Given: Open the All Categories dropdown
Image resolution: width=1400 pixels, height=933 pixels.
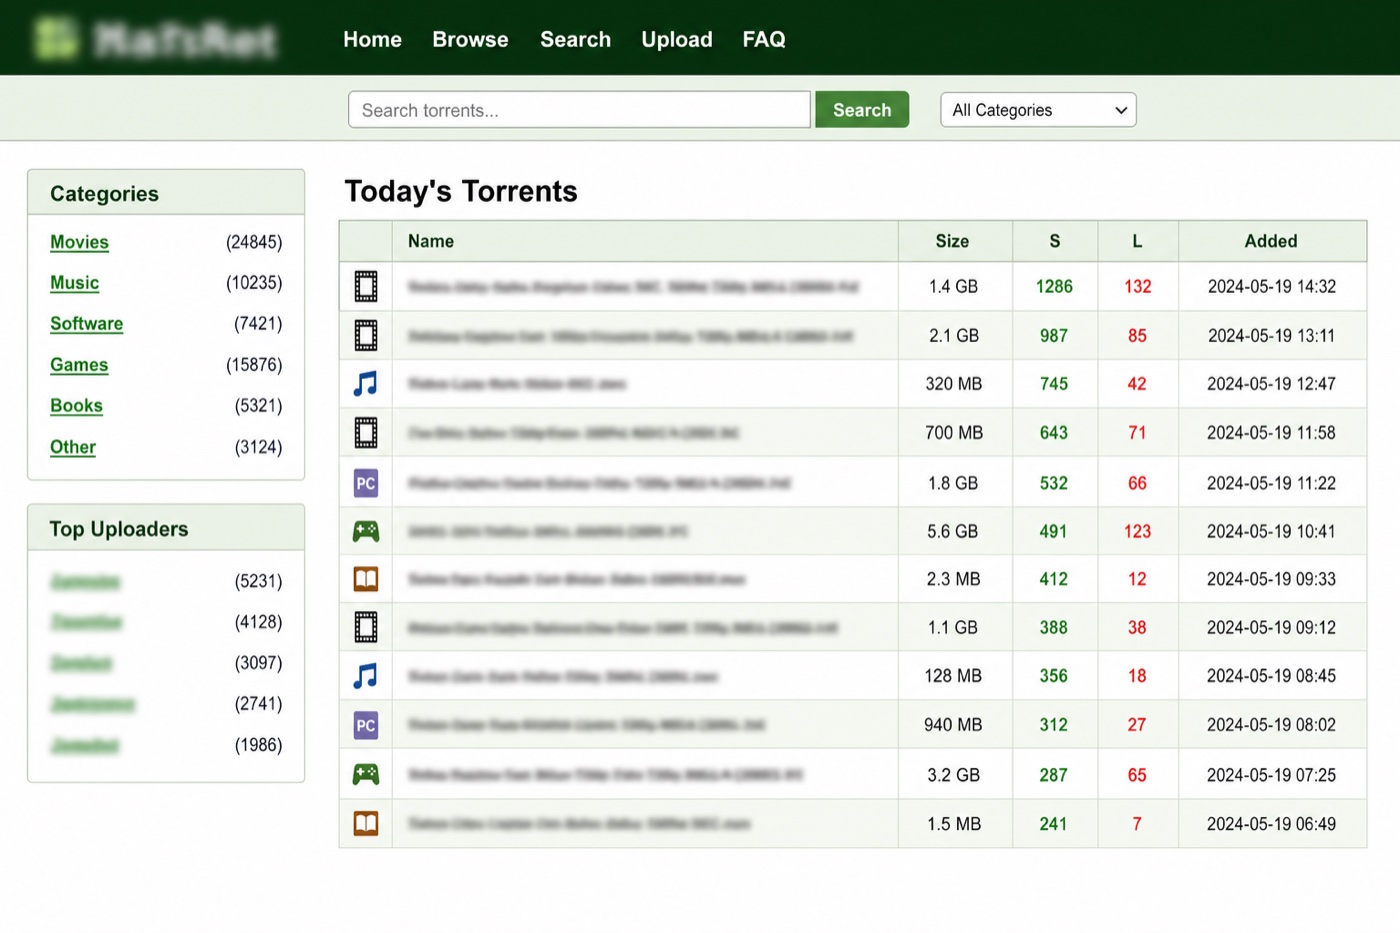Looking at the screenshot, I should [x=1038, y=110].
